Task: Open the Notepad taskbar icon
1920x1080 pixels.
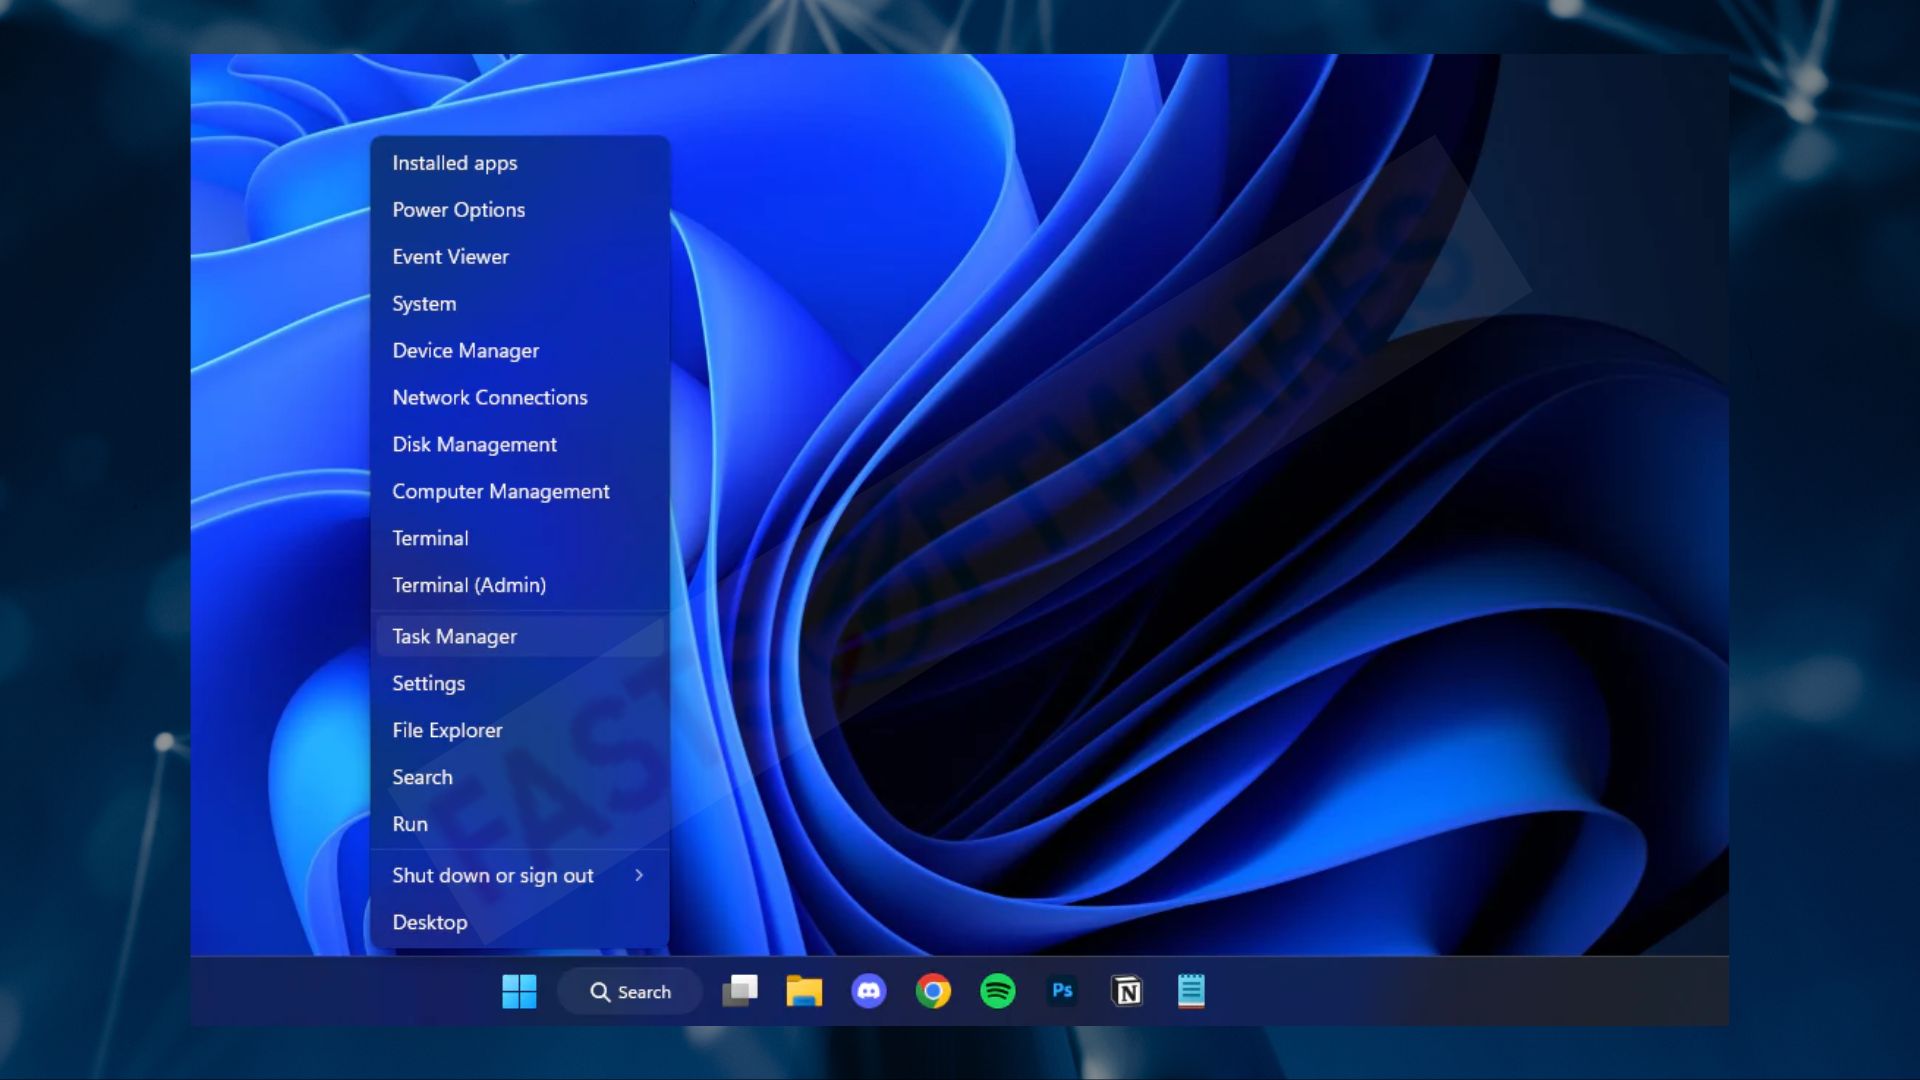Action: 1191,991
